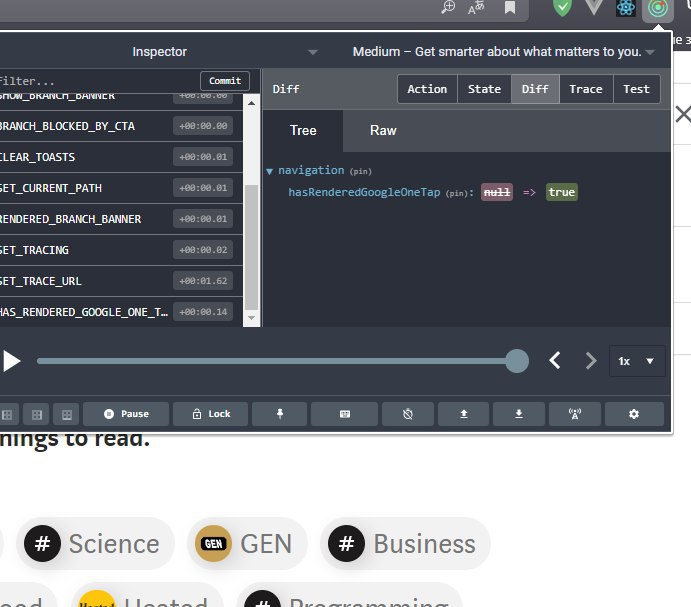Open the Vue DevTools extension icon
Viewport: 691px width, 607px height.
pyautogui.click(x=594, y=7)
